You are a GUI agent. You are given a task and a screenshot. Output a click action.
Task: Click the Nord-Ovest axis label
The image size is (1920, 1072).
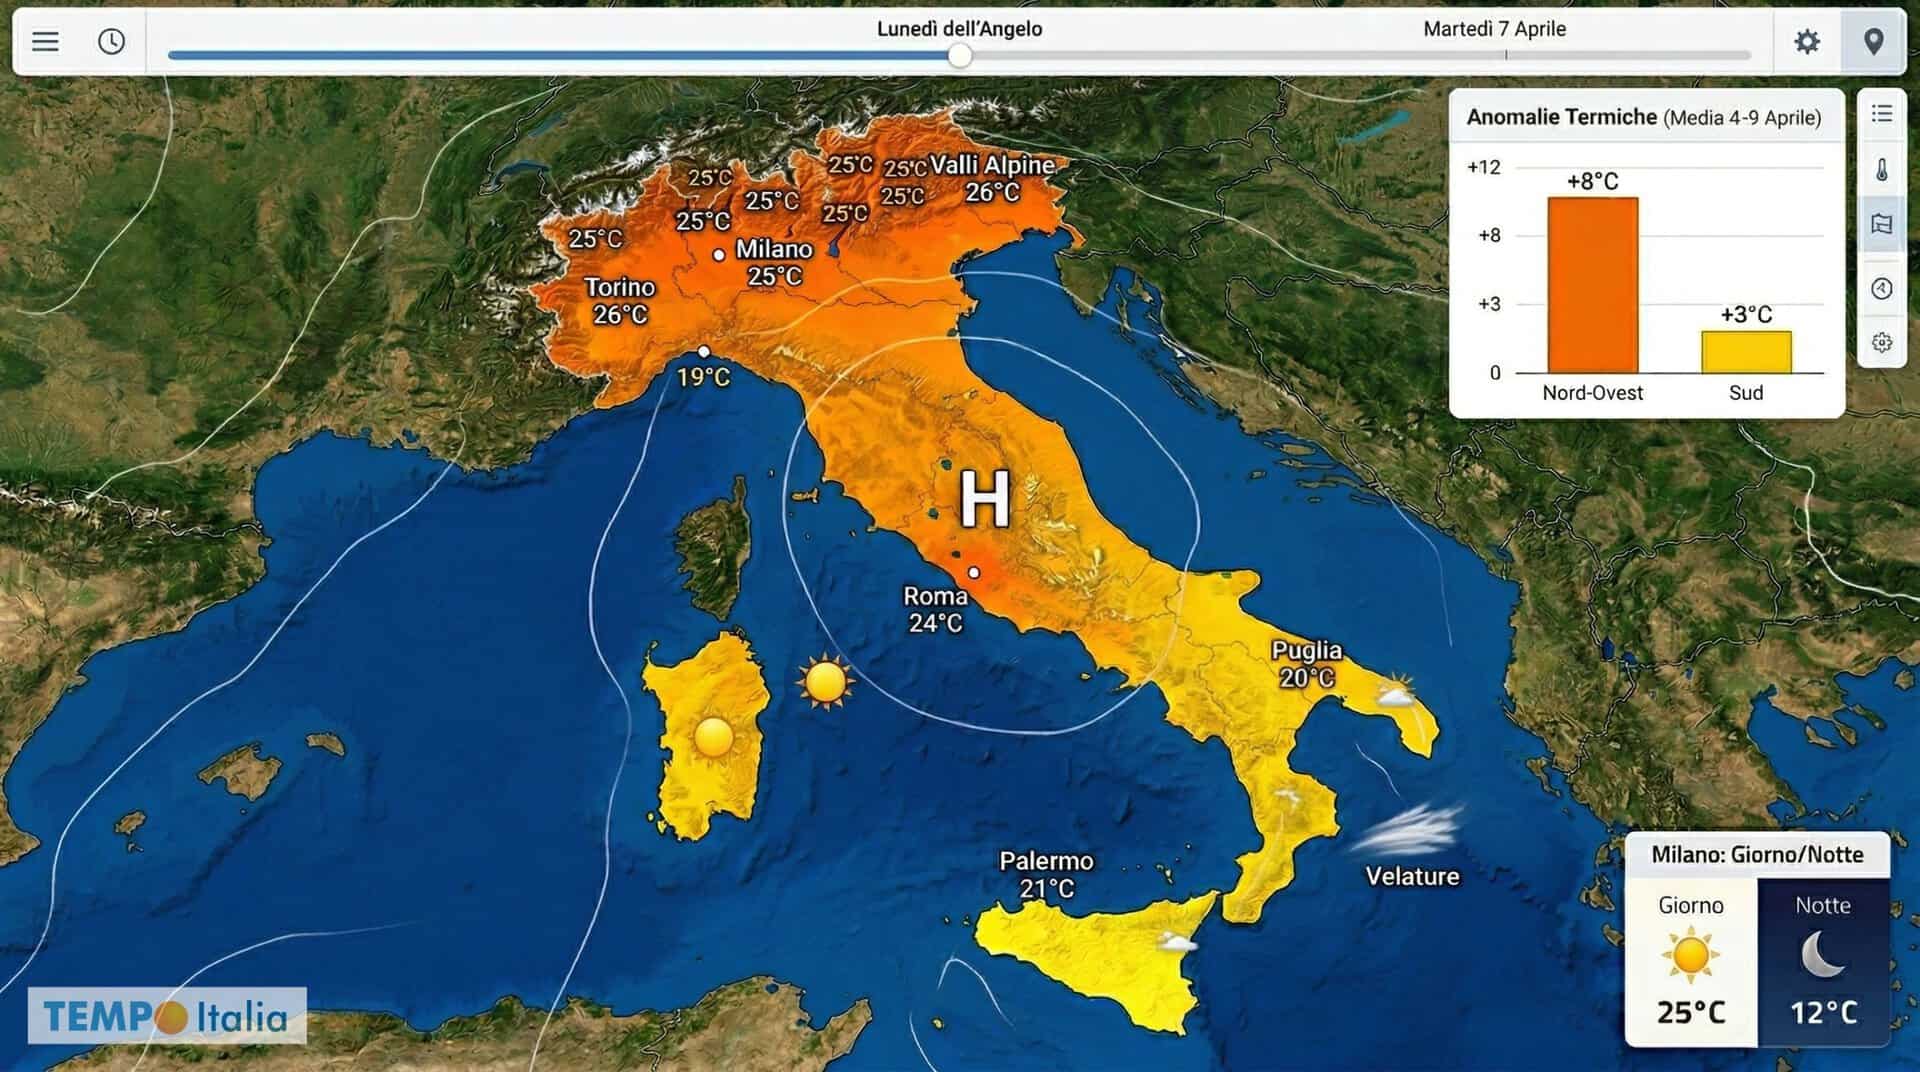pos(1592,393)
